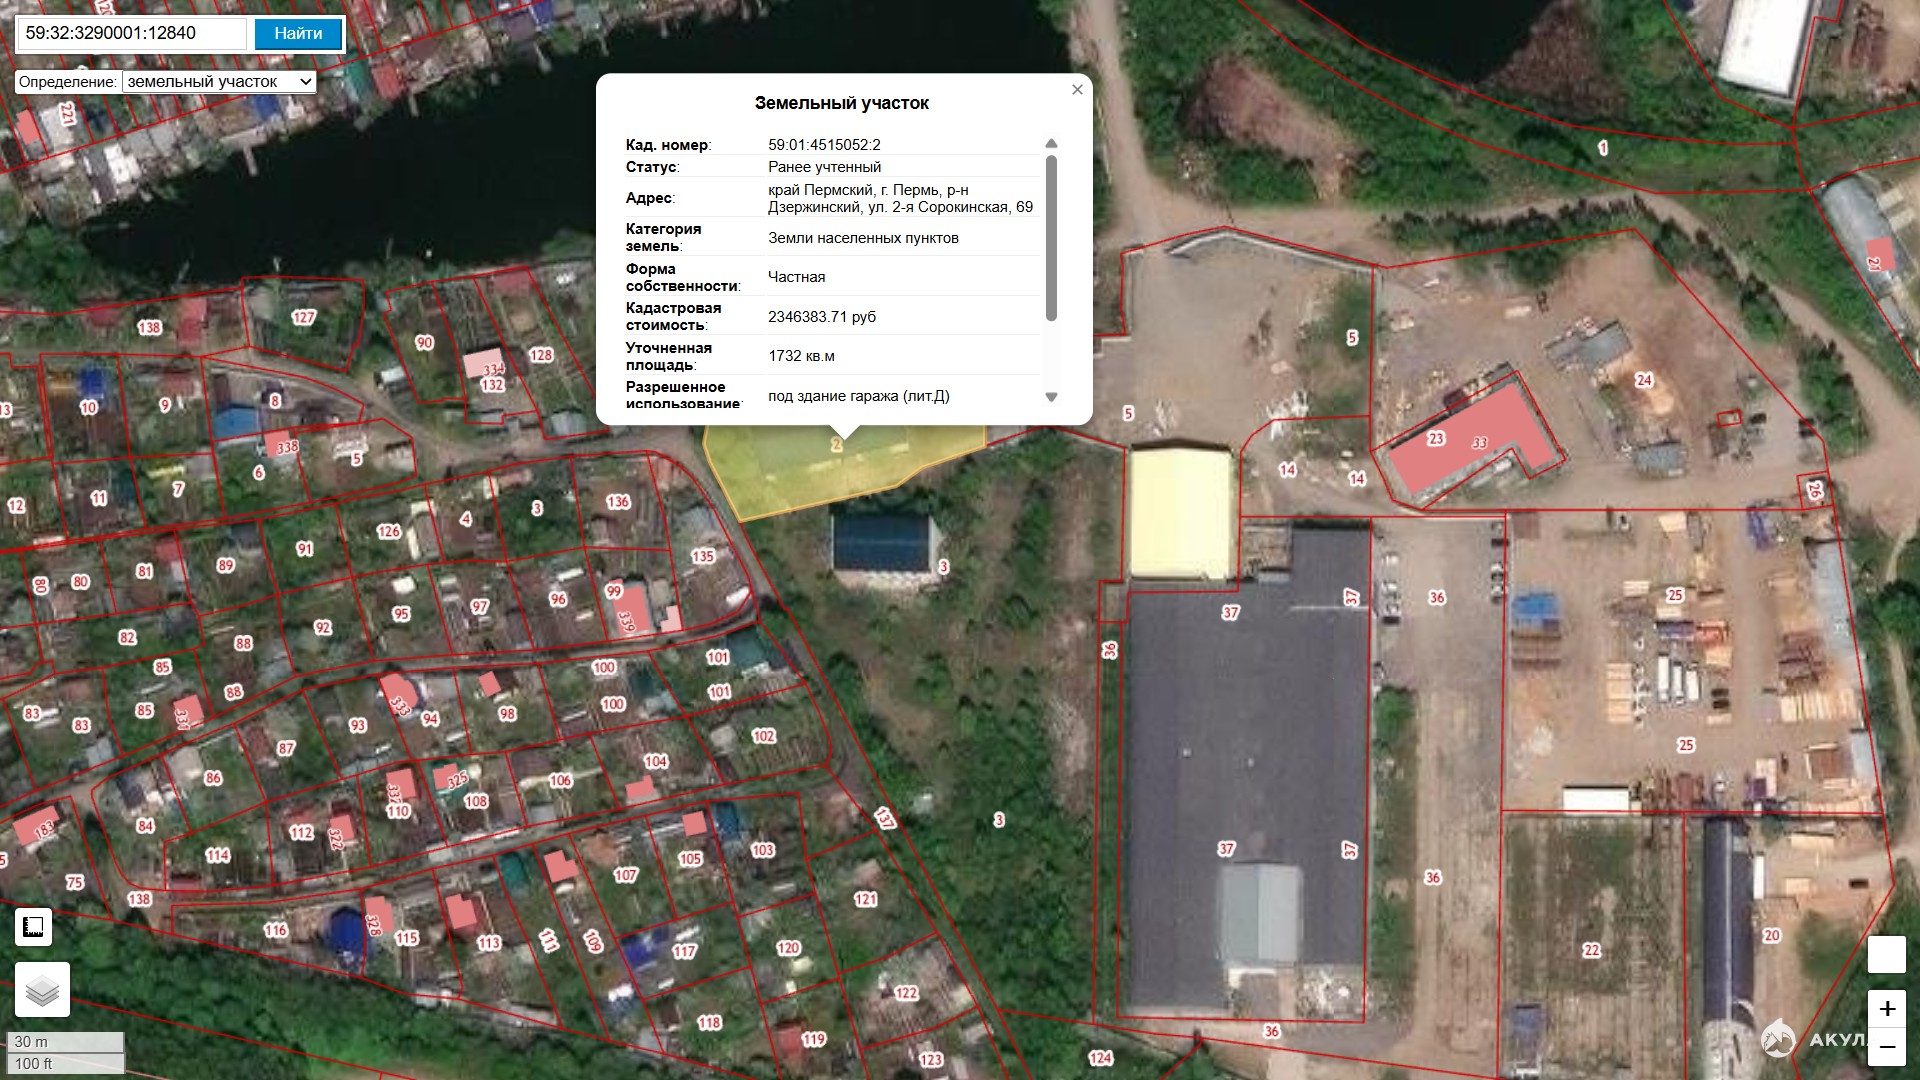The image size is (1920, 1080).
Task: Click the 30 m scale bar
Action: (65, 1042)
